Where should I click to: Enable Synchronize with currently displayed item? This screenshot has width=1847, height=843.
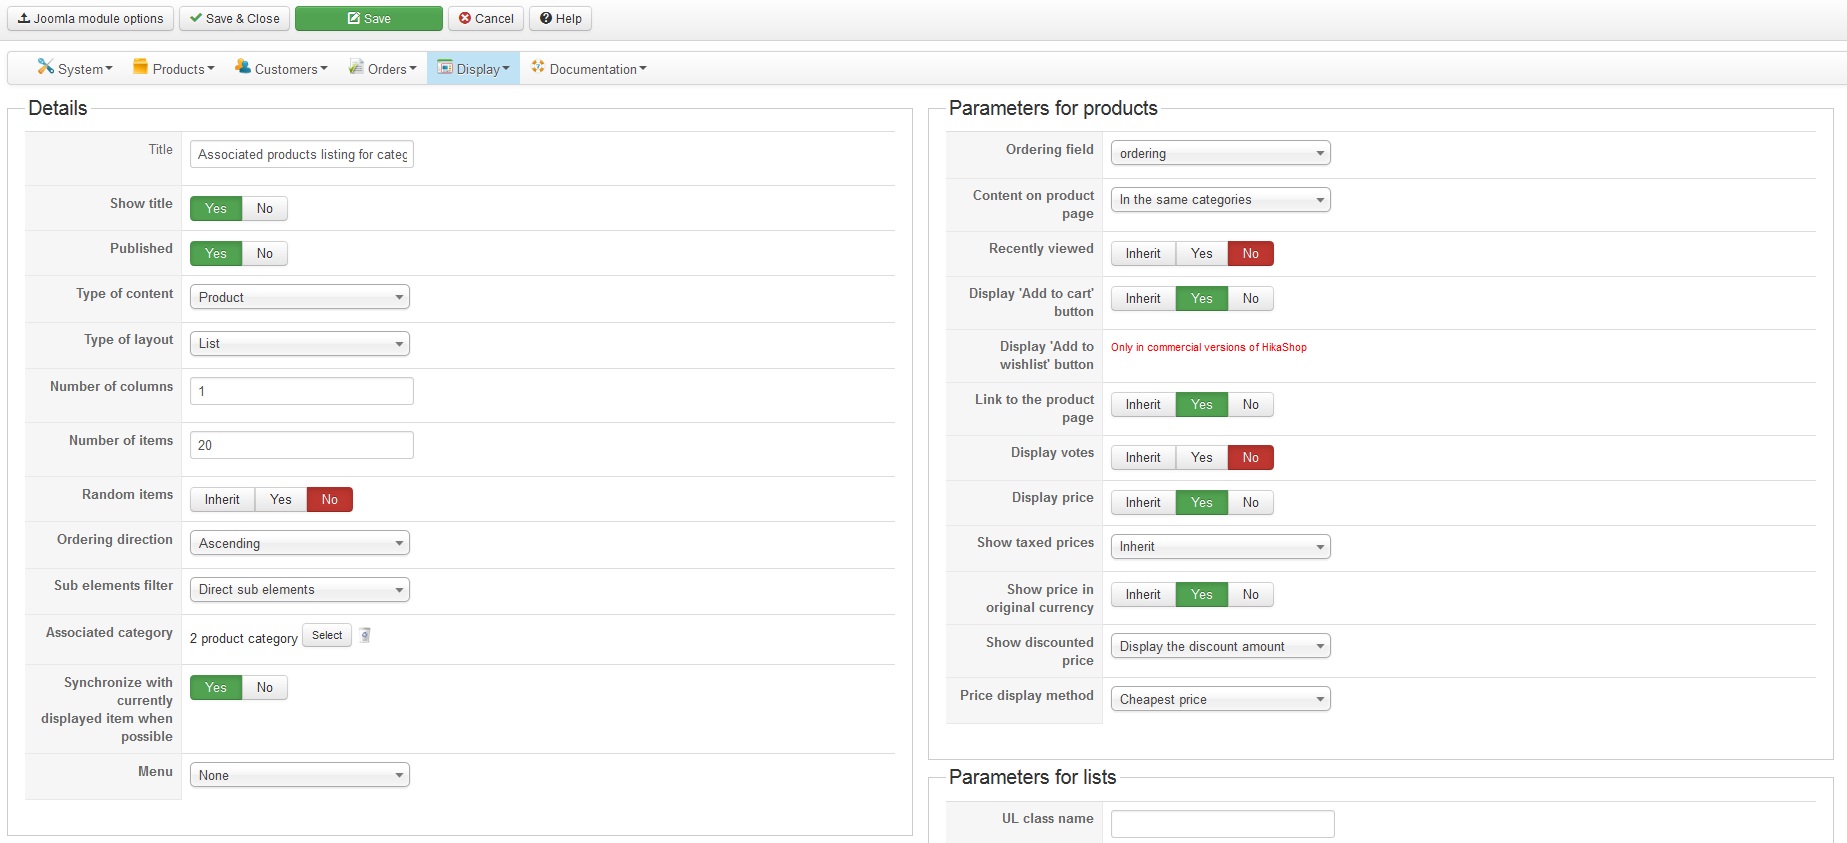pos(216,687)
